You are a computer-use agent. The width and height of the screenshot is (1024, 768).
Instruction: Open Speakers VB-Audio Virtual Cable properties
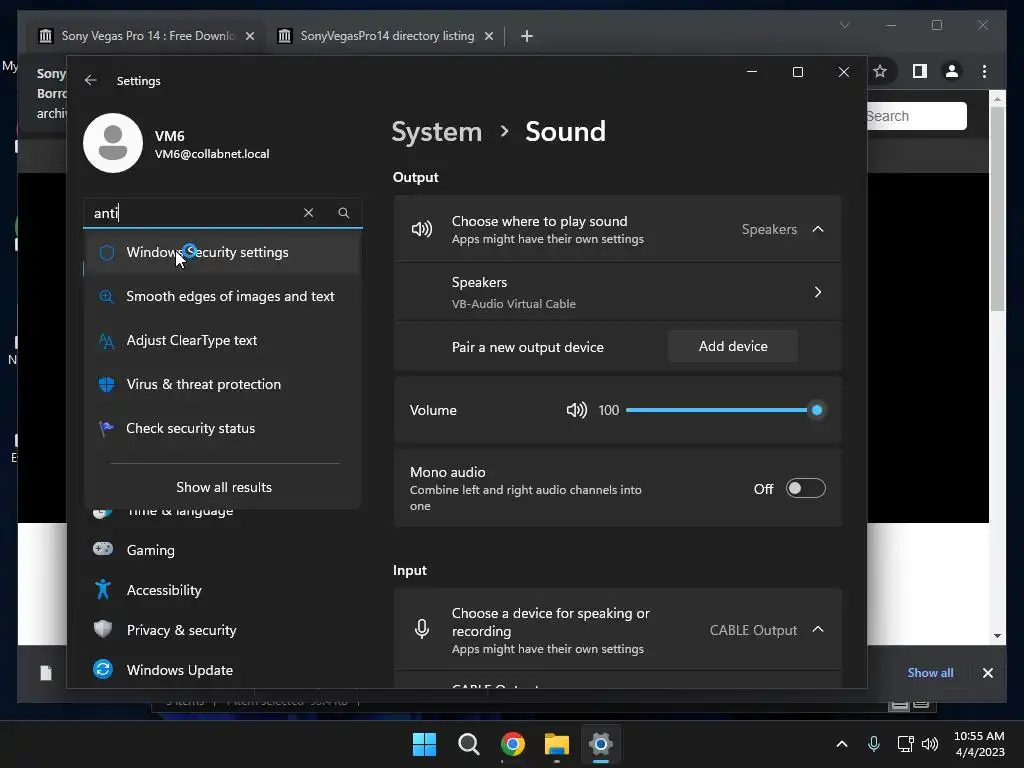(x=618, y=292)
